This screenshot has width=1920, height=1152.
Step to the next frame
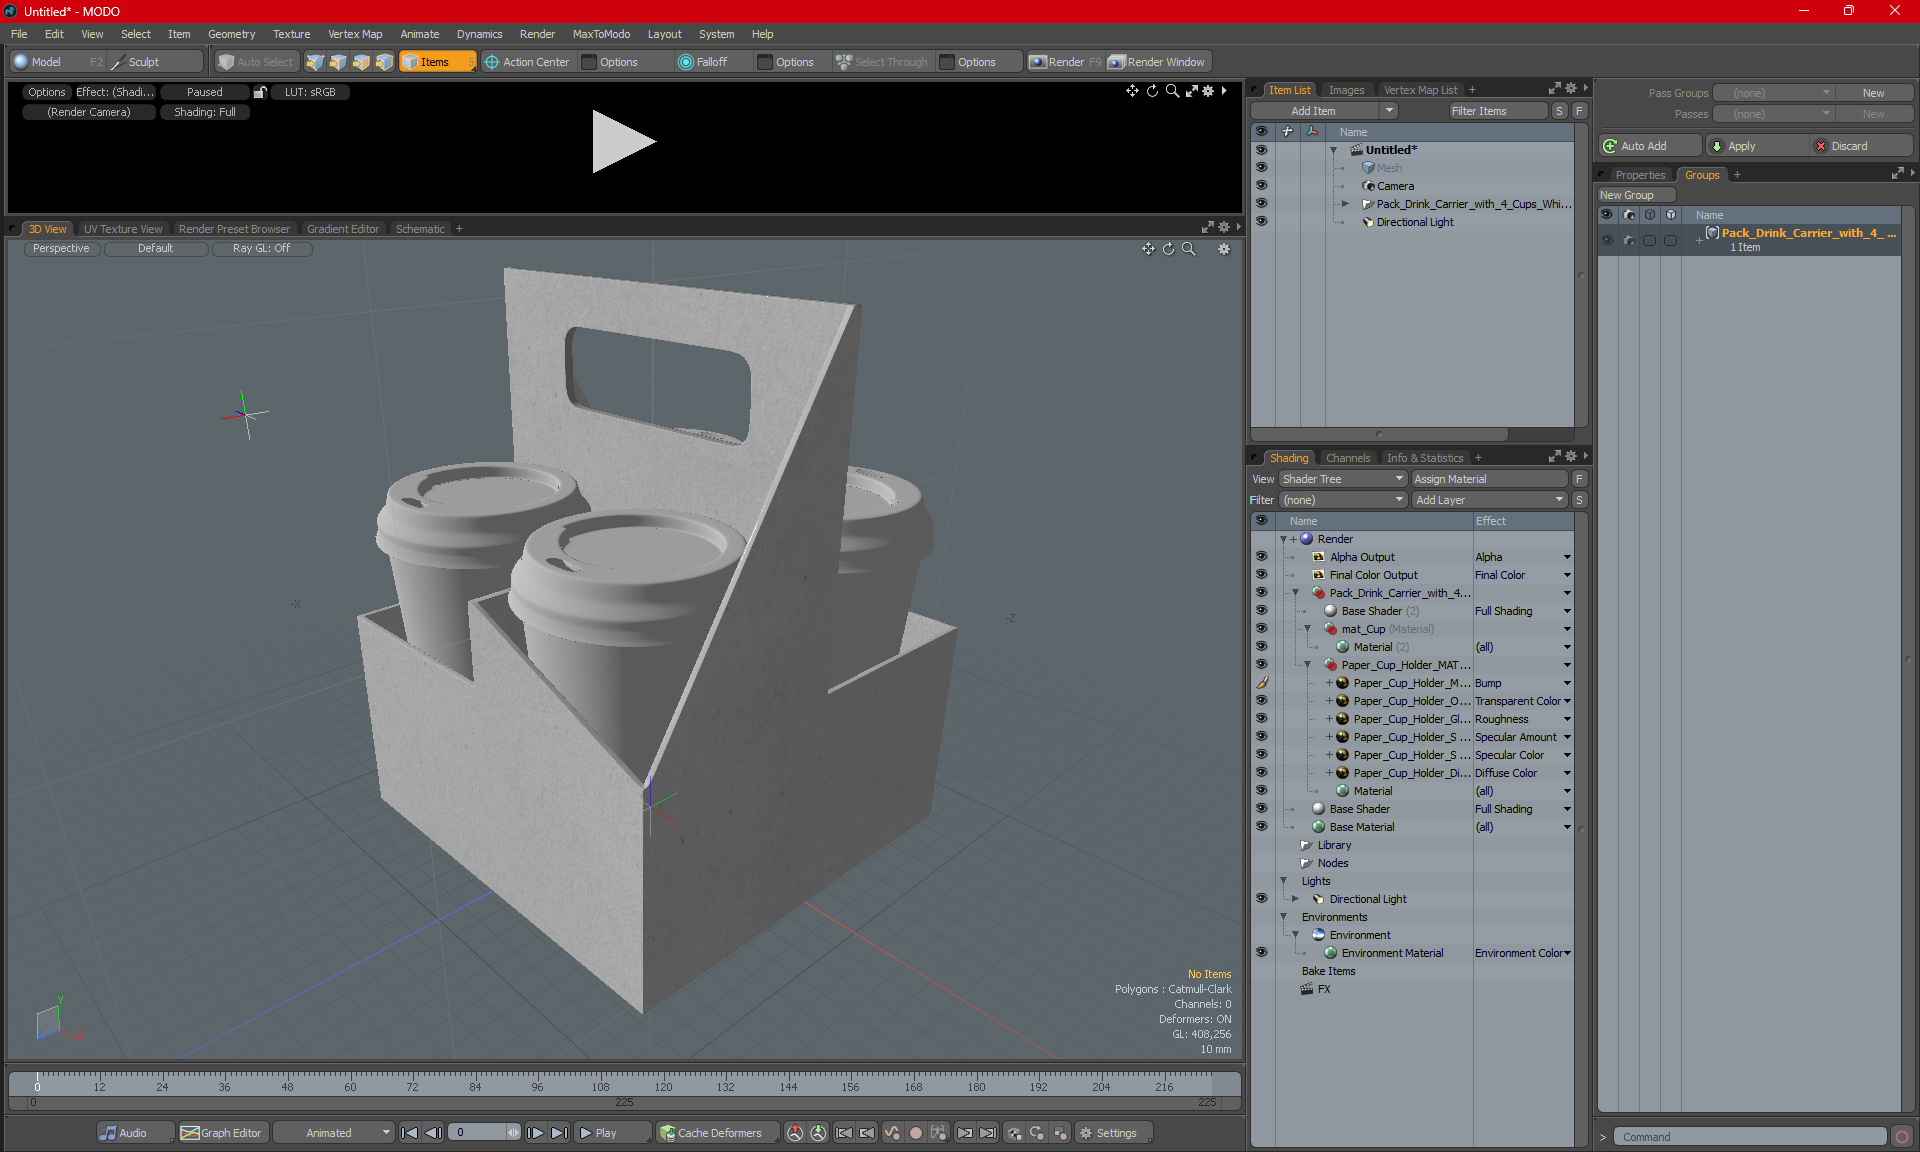click(x=536, y=1133)
